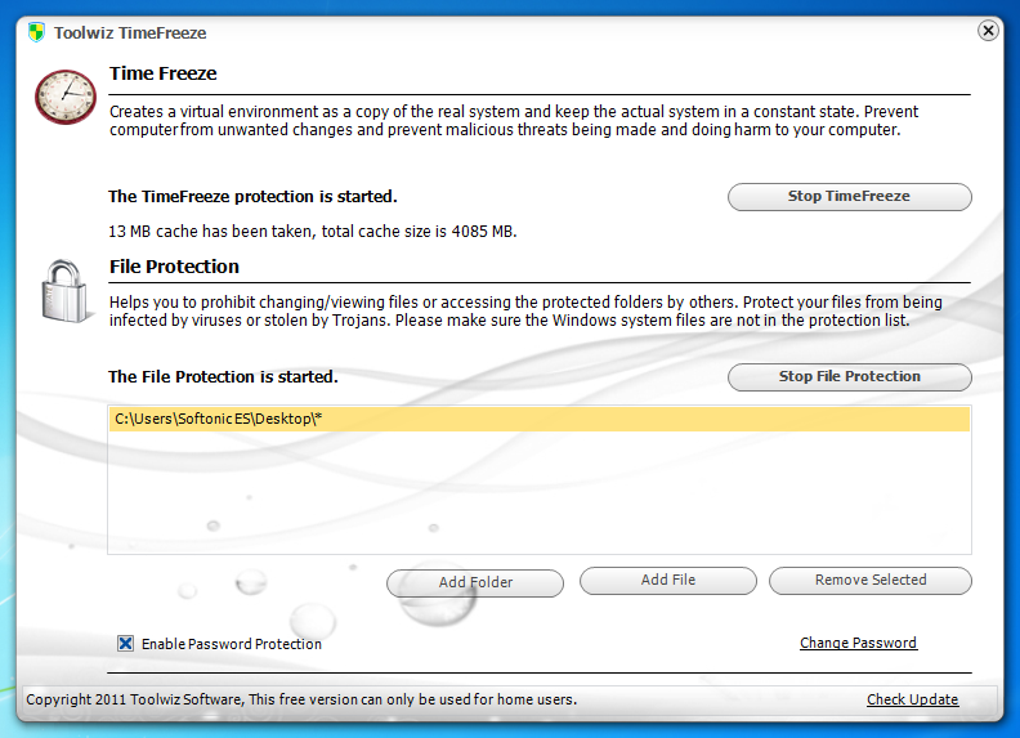The height and width of the screenshot is (738, 1020).
Task: Close the Toolwiz TimeFreeze window
Action: pyautogui.click(x=987, y=31)
